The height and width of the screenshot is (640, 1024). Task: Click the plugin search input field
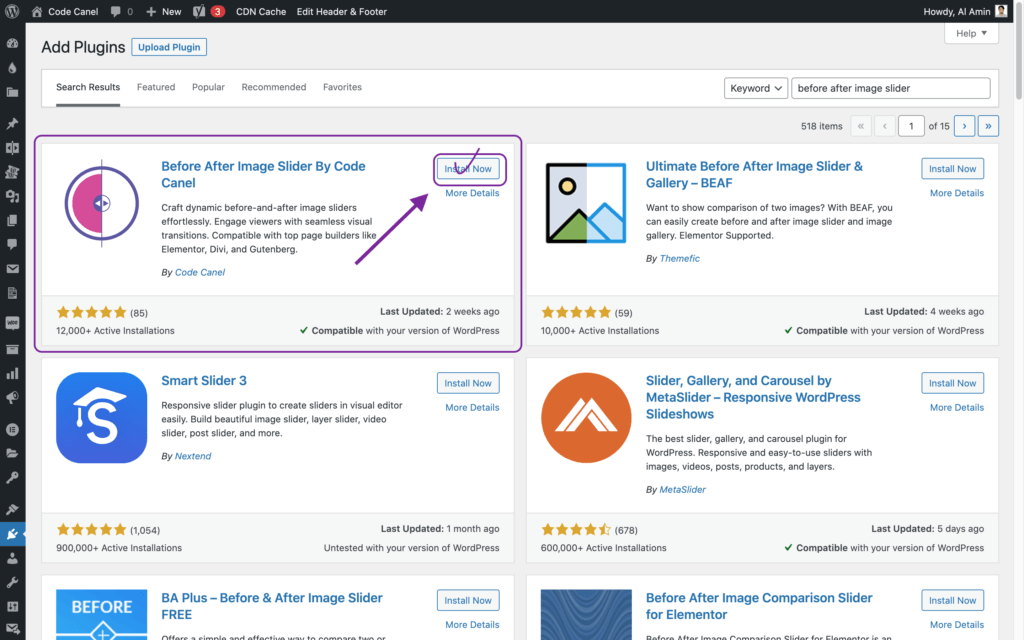coord(890,88)
